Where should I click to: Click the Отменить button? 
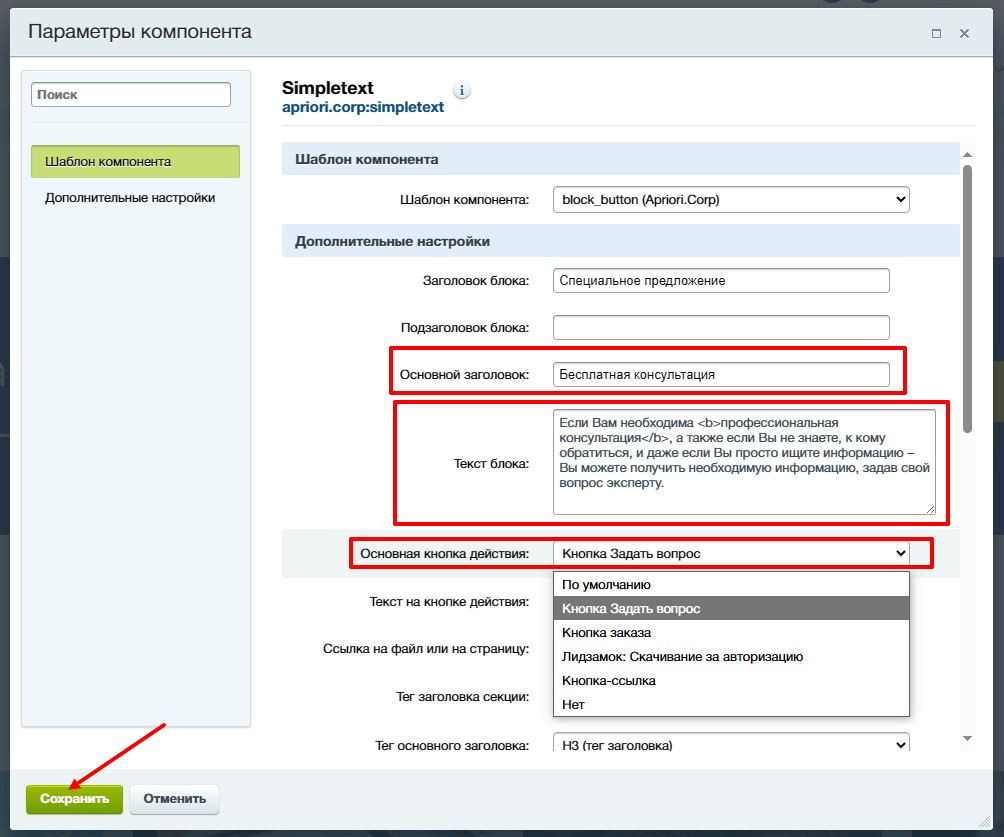coord(174,799)
